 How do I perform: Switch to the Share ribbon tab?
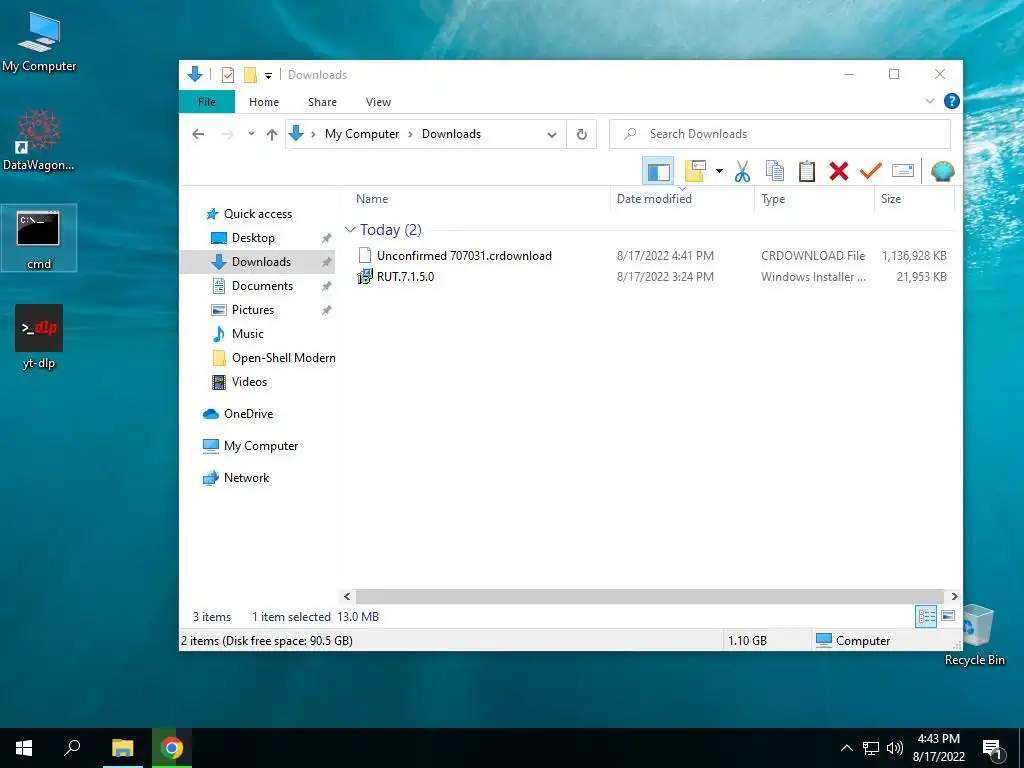coord(322,102)
